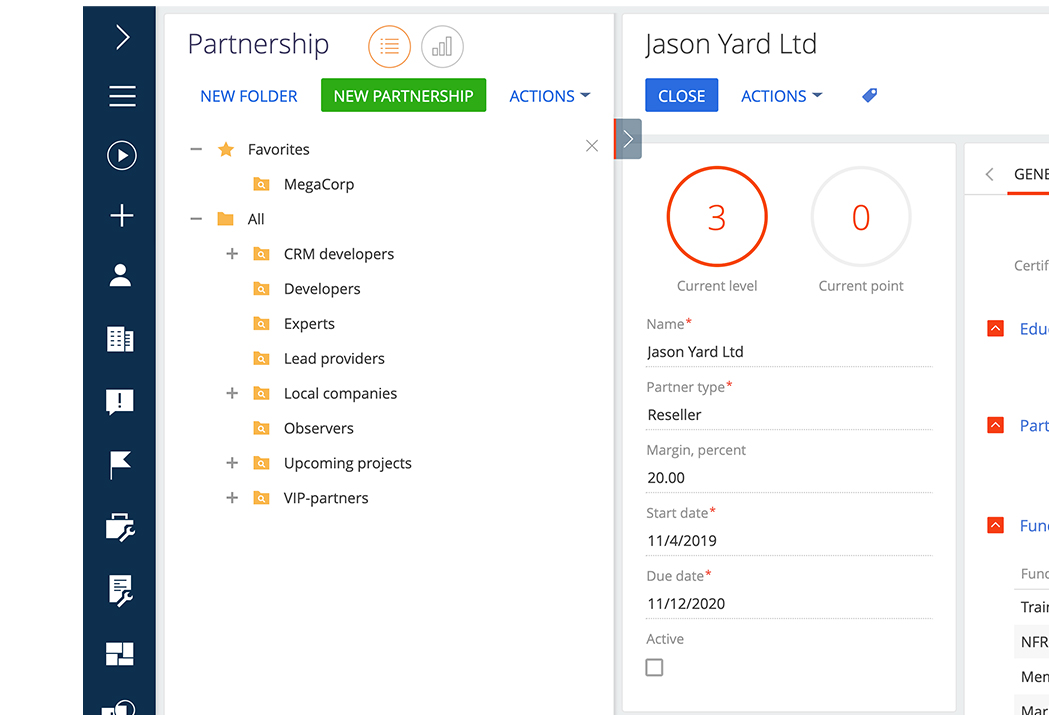The height and width of the screenshot is (715, 1049).
Task: Click the plus quick-add icon in the sidebar
Action: pos(122,216)
